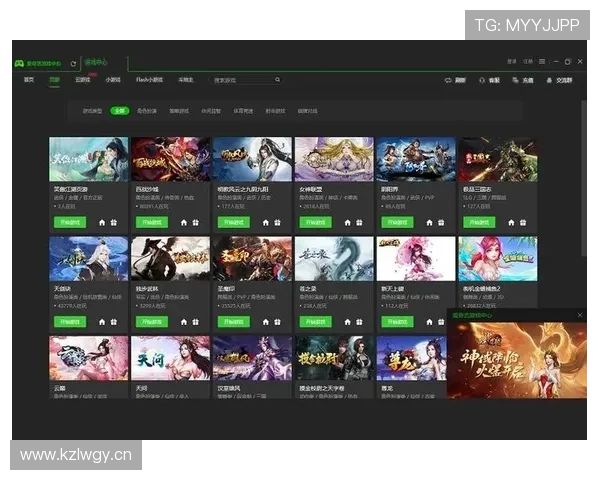Start the 圣魔印 game
Viewport: 600px width, 480px height.
click(x=234, y=322)
